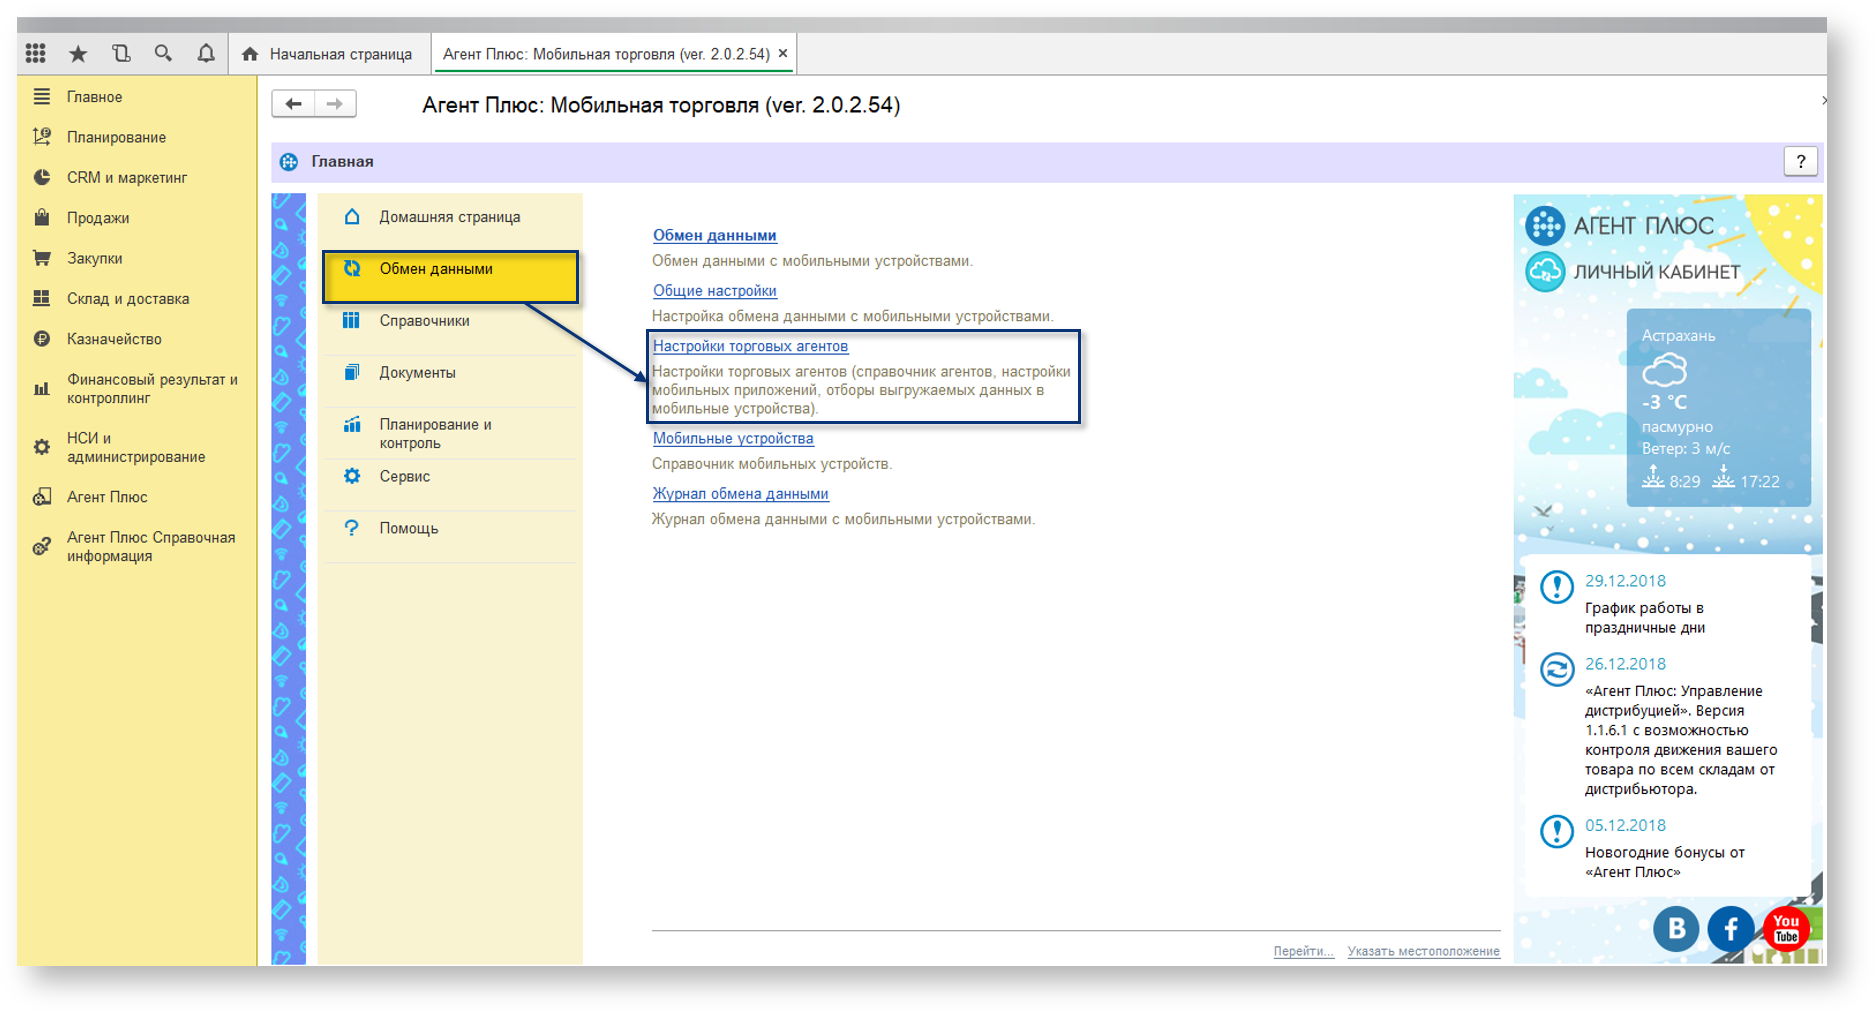Select Домашняя страница in inner menu
The height and width of the screenshot is (1014, 1875).
(x=450, y=217)
